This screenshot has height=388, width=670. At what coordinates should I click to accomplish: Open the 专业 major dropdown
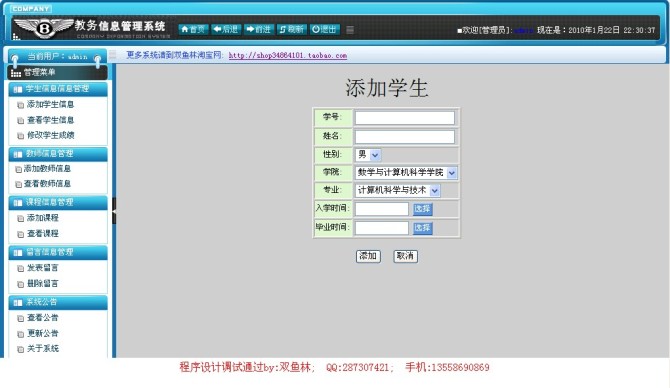tap(397, 191)
